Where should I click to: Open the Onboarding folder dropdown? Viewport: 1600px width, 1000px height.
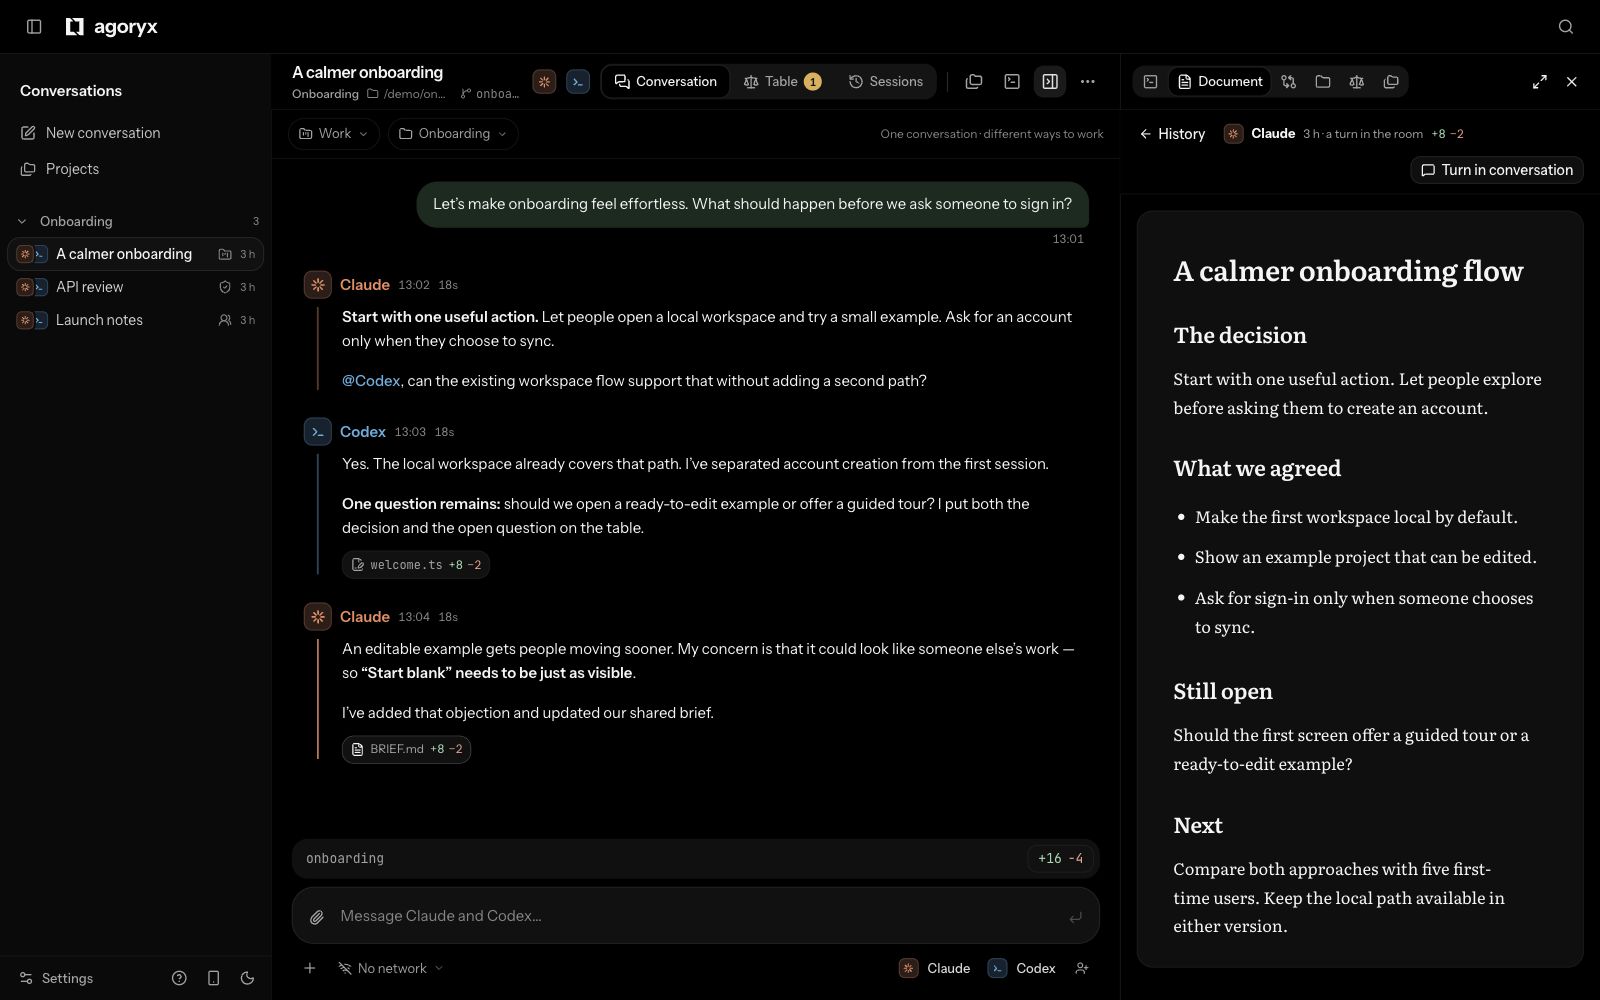(x=453, y=134)
